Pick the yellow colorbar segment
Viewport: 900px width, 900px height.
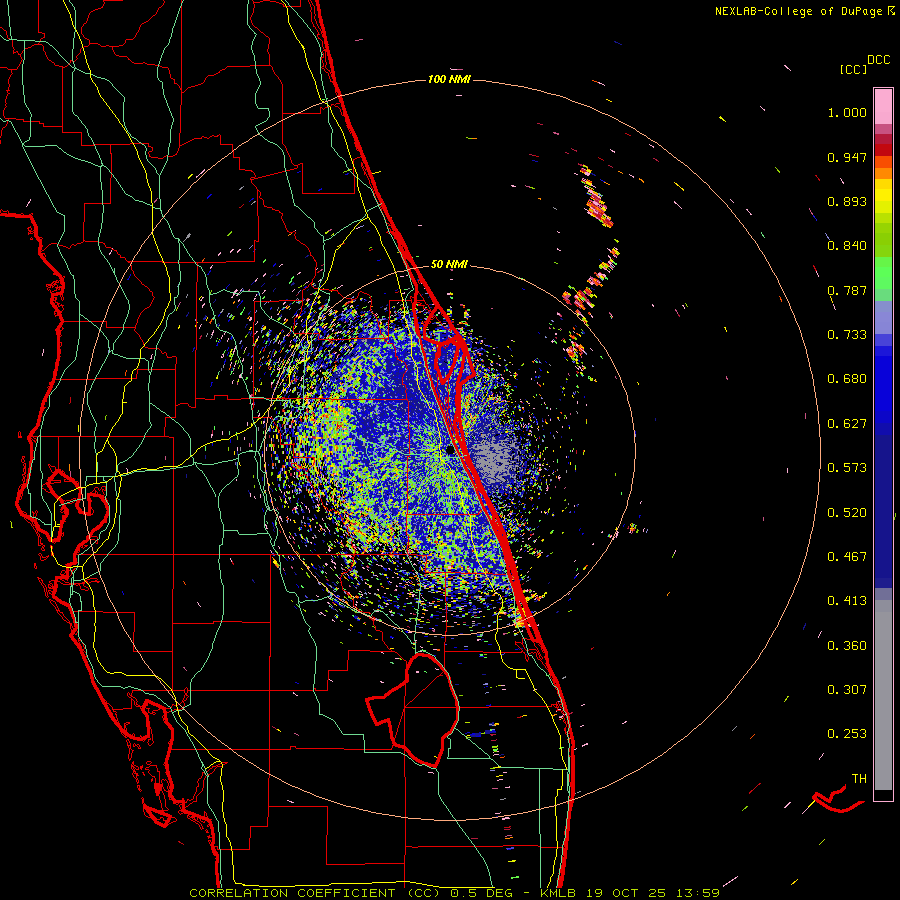pyautogui.click(x=883, y=196)
